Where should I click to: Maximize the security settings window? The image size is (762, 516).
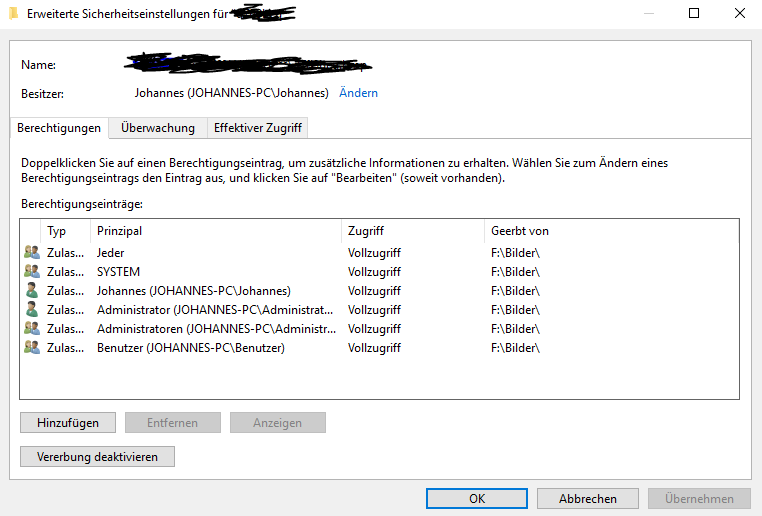(694, 13)
